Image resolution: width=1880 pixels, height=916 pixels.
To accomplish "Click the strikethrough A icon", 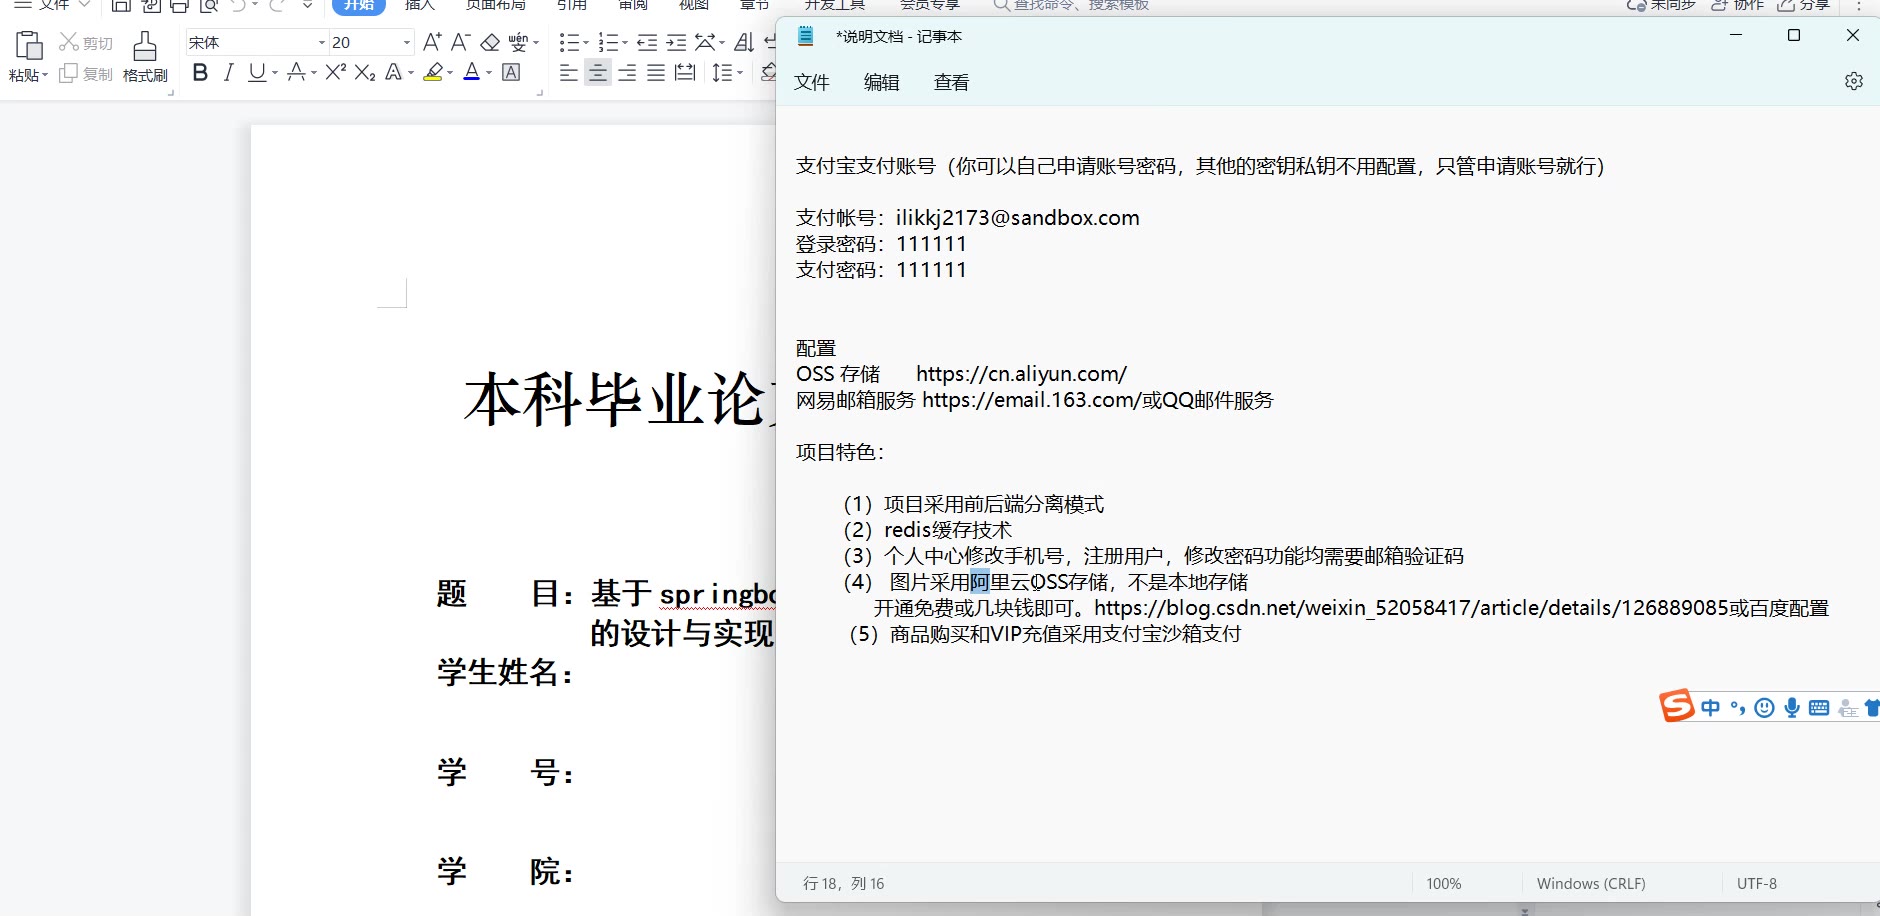I will (x=296, y=72).
